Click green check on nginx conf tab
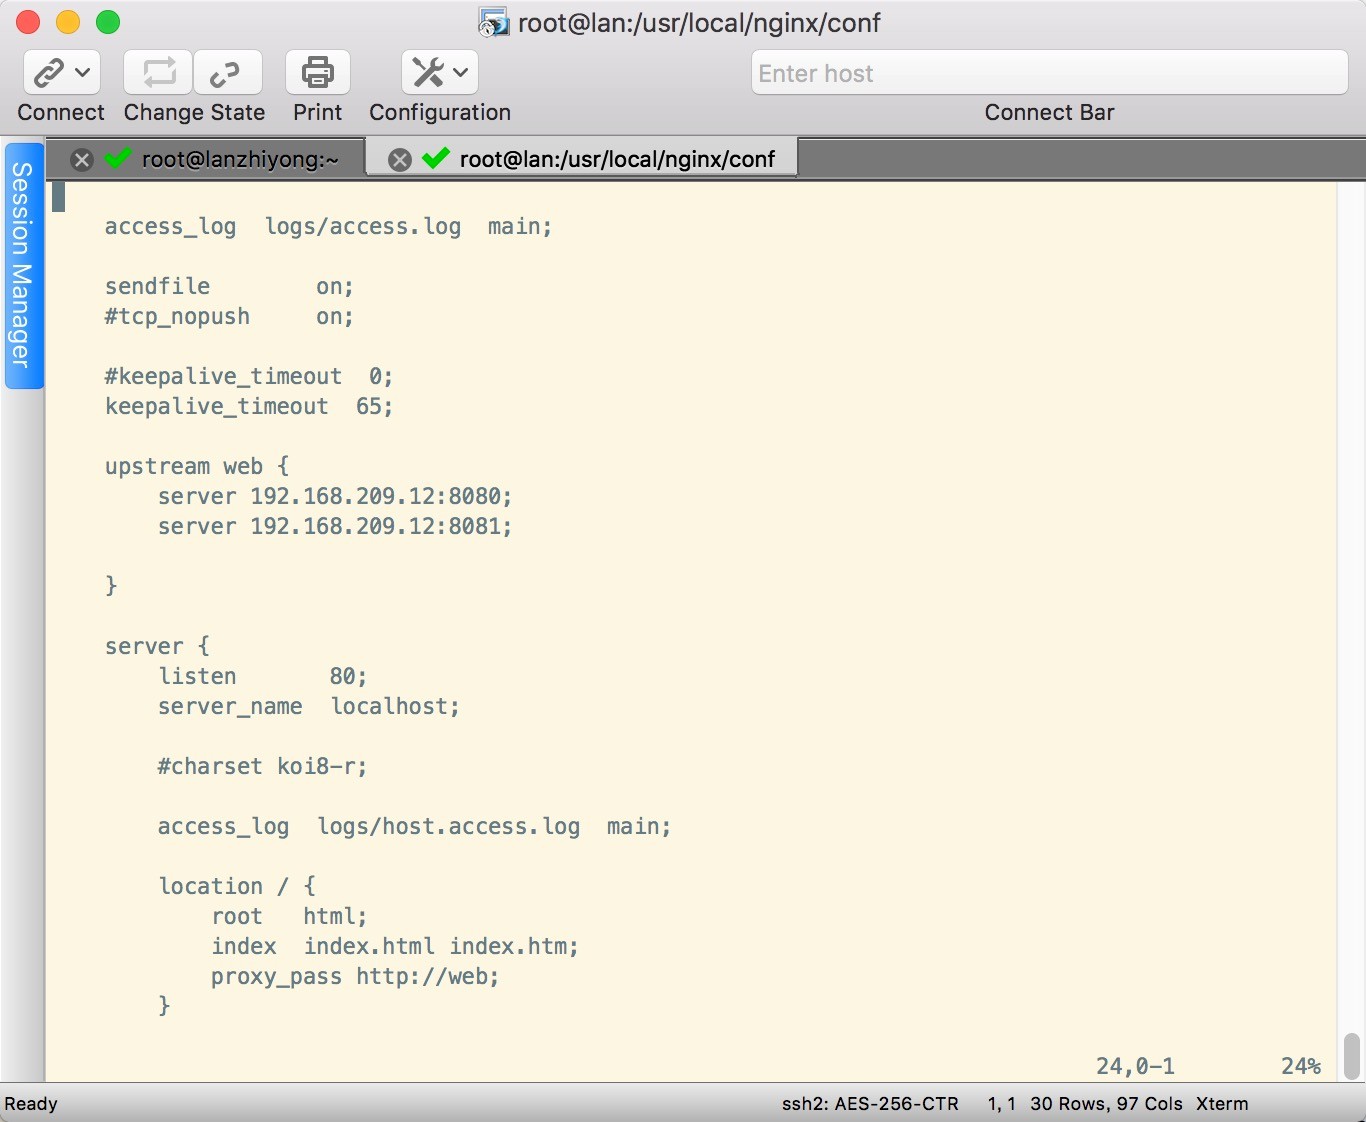Screen dimensions: 1366x1122 click(436, 157)
